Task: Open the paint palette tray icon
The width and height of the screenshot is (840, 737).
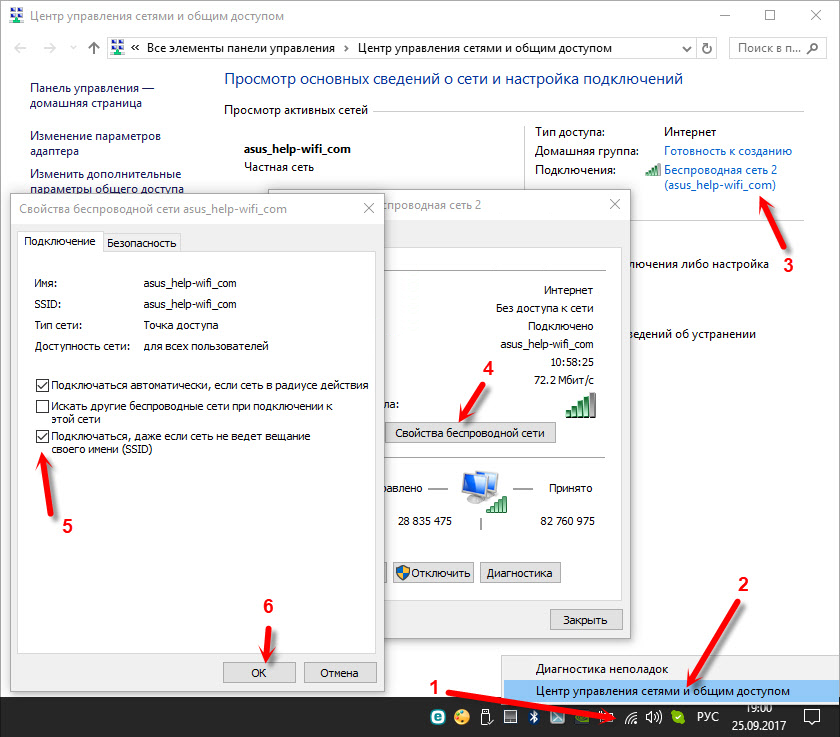Action: 462,717
